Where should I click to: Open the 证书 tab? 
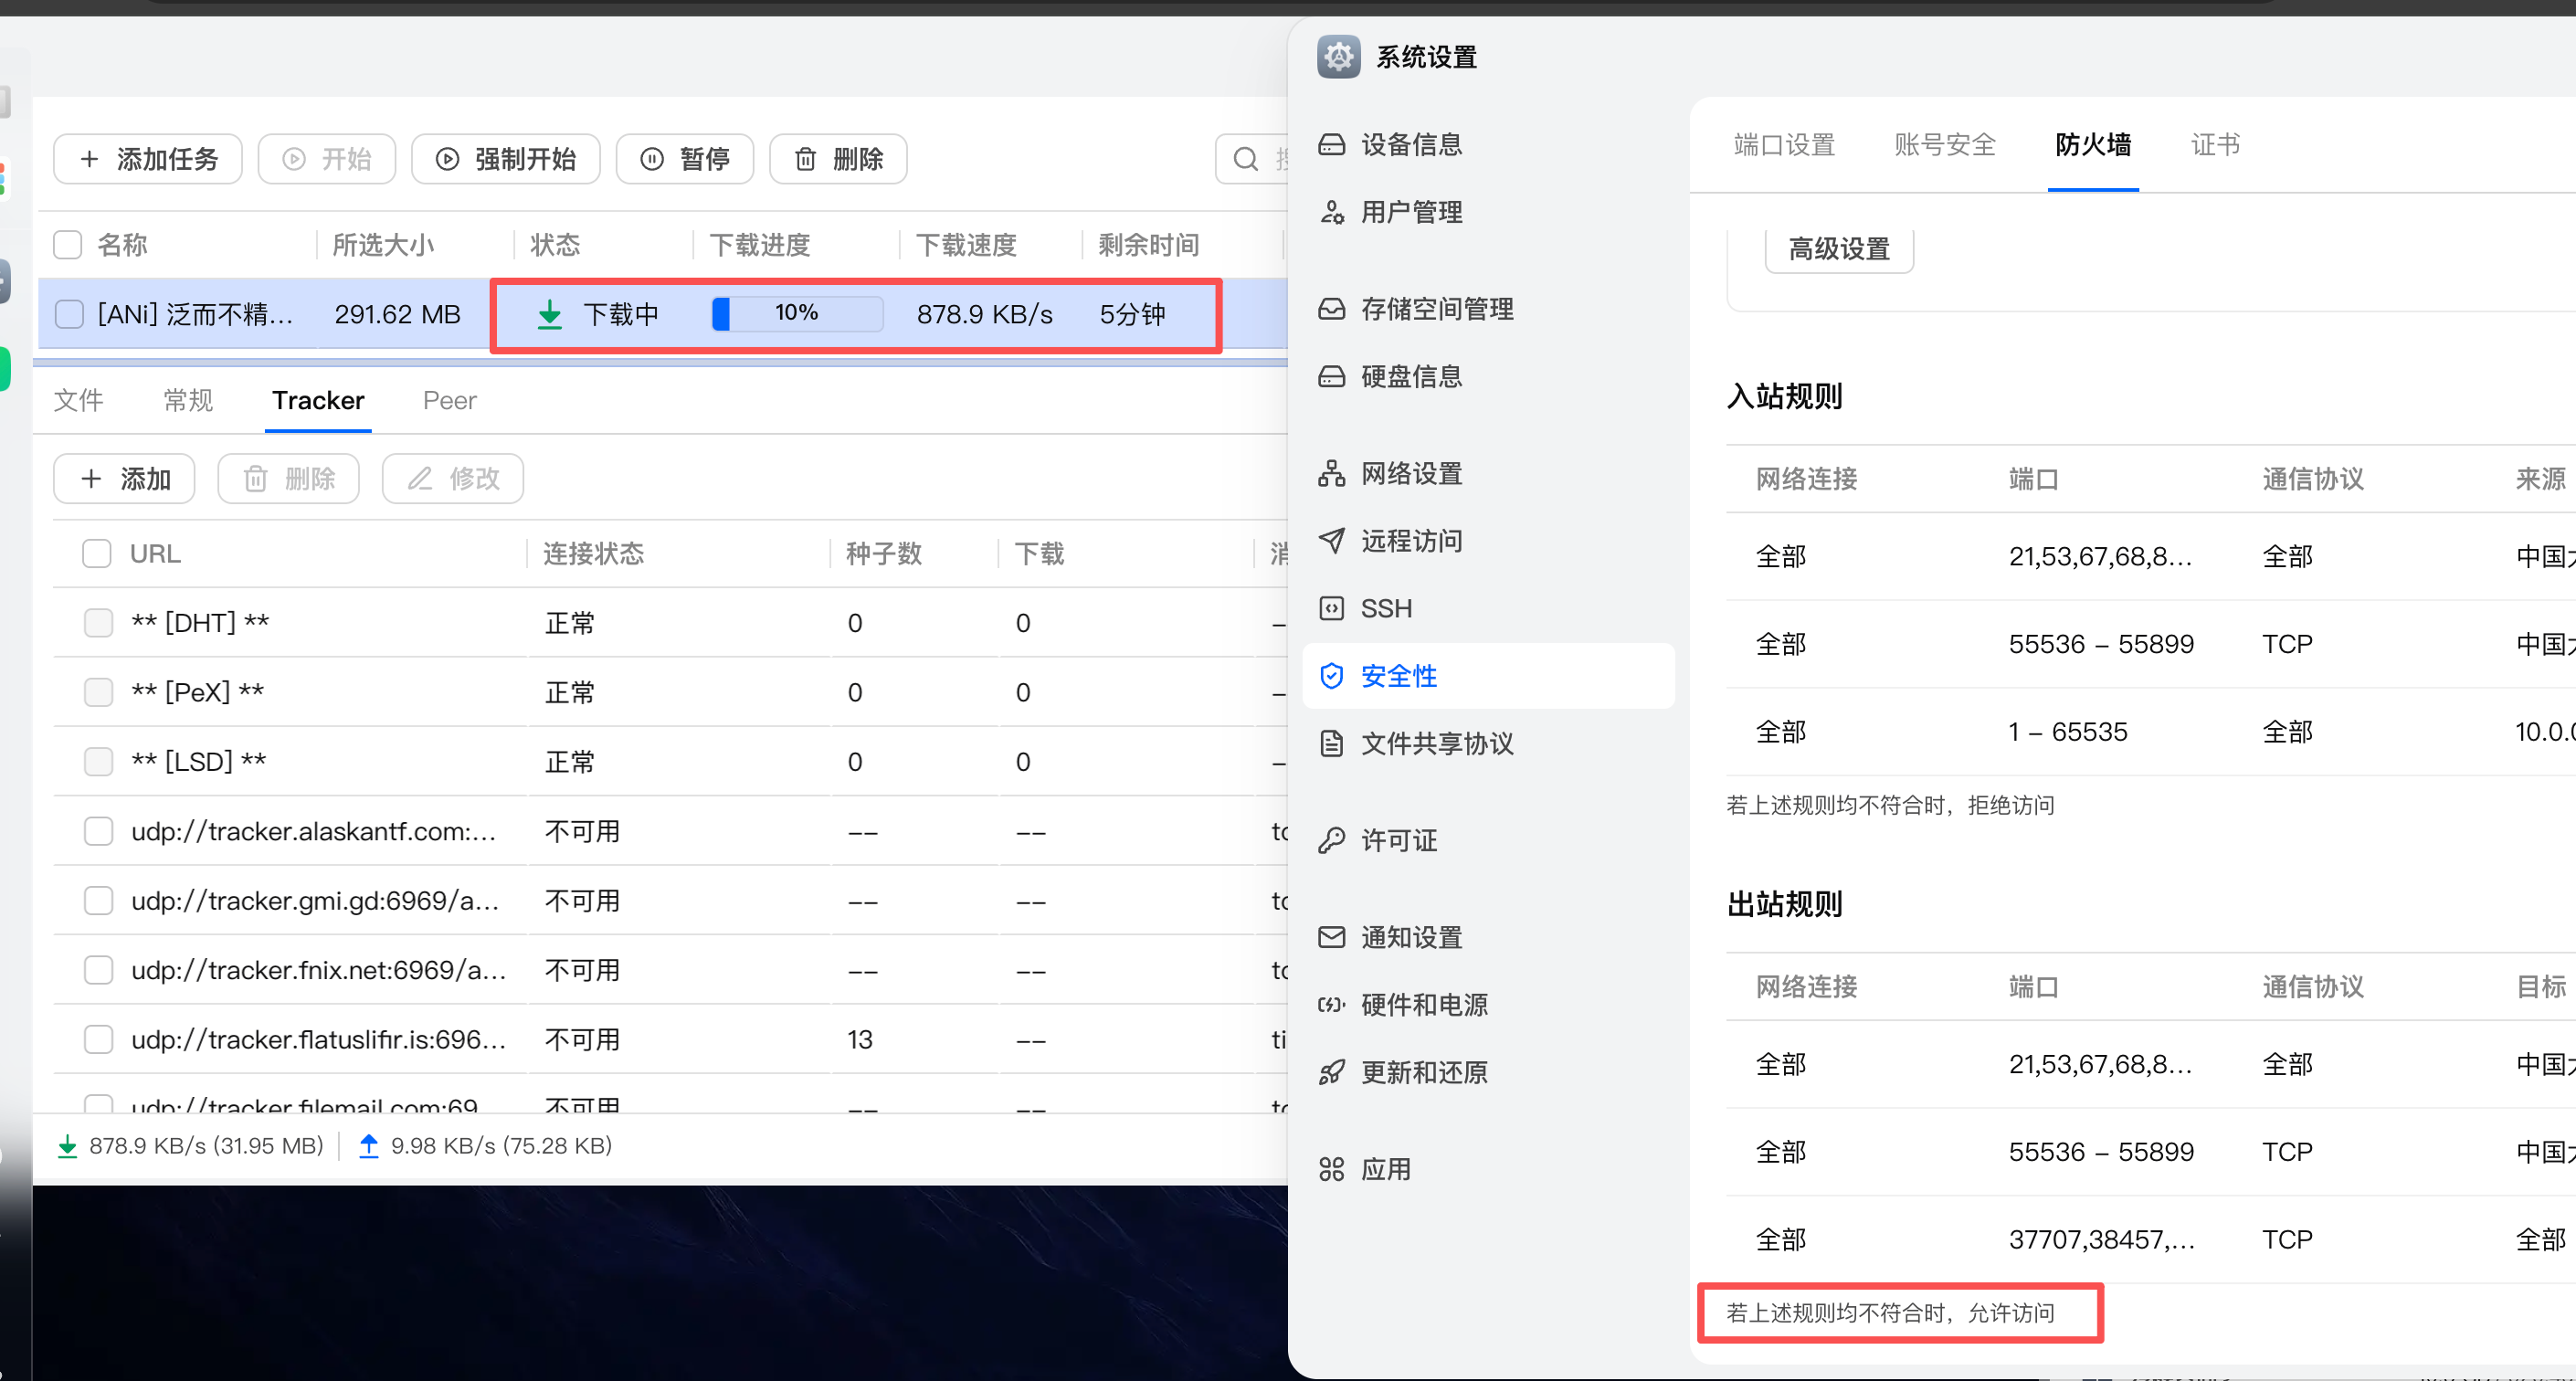point(2215,145)
